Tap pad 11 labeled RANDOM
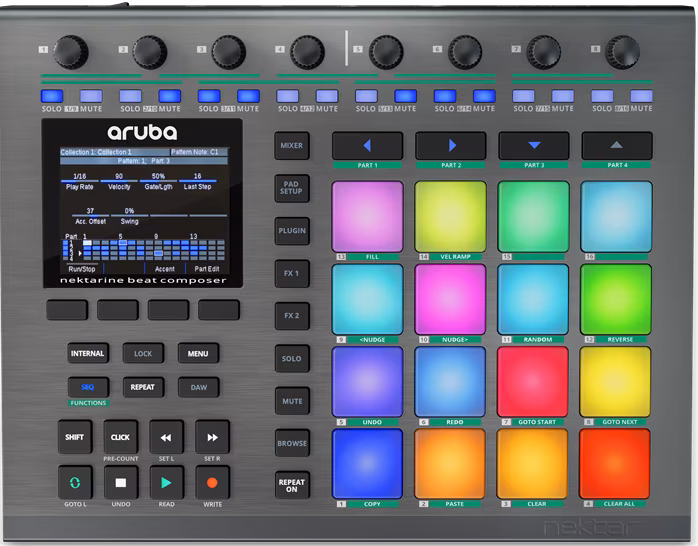Viewport: 698px width, 546px height. click(533, 299)
